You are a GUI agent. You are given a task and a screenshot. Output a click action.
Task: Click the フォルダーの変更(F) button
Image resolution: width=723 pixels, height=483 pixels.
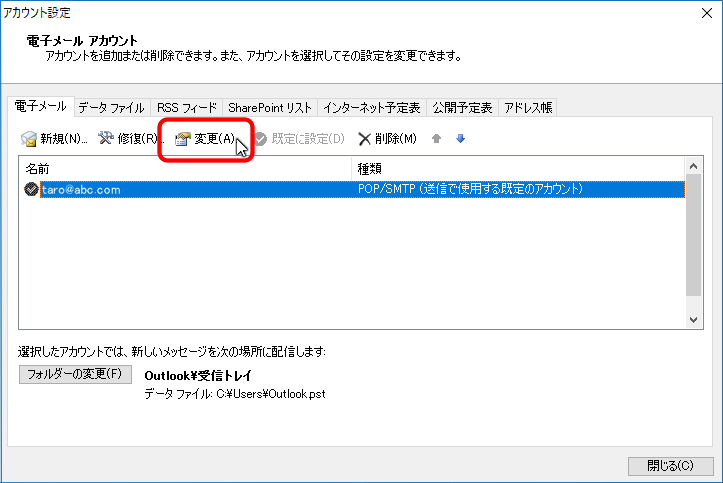coord(75,374)
